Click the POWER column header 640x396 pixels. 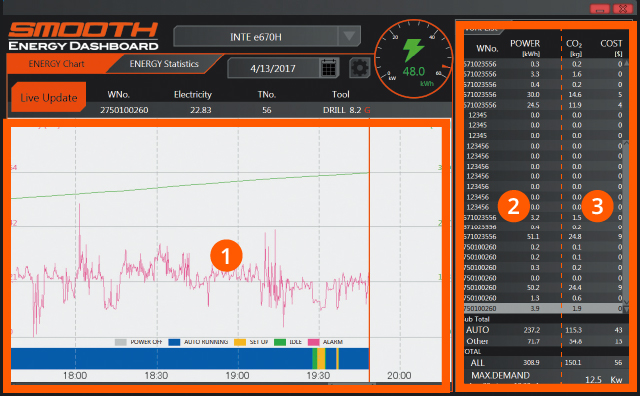tap(525, 47)
